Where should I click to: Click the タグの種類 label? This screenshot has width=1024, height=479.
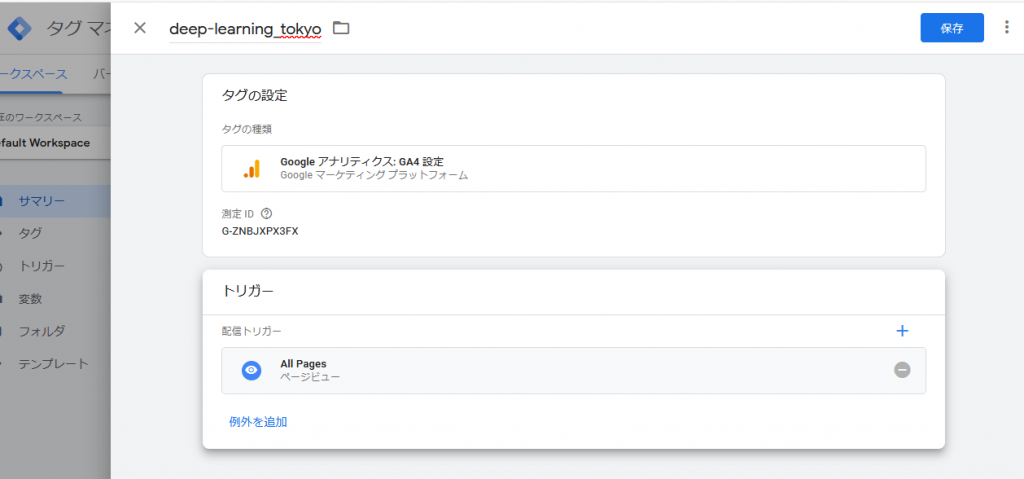[247, 129]
